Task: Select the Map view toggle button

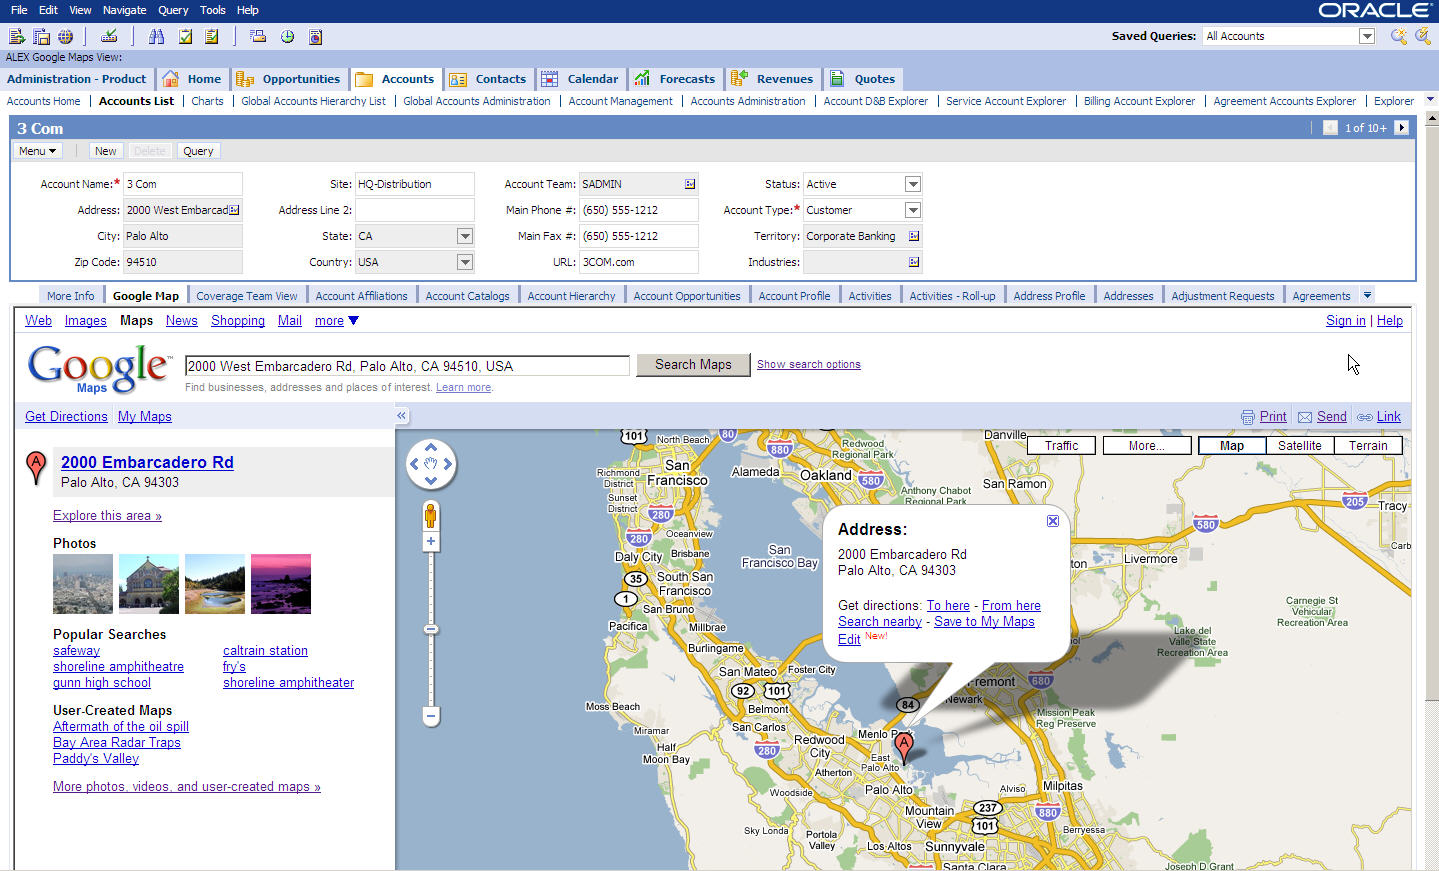Action: [x=1232, y=446]
